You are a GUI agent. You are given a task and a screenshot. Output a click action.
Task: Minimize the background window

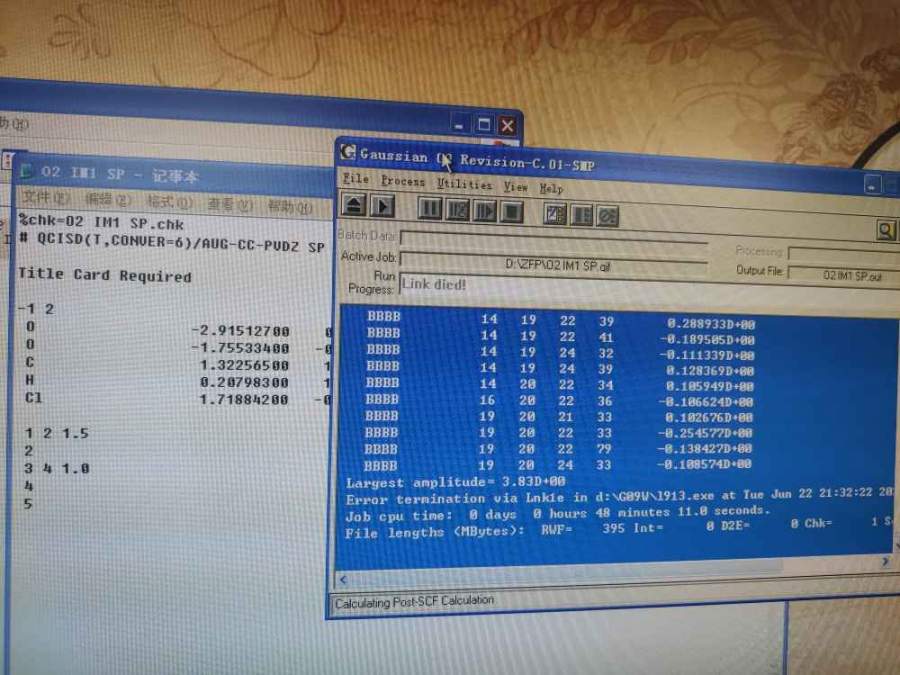(x=459, y=124)
